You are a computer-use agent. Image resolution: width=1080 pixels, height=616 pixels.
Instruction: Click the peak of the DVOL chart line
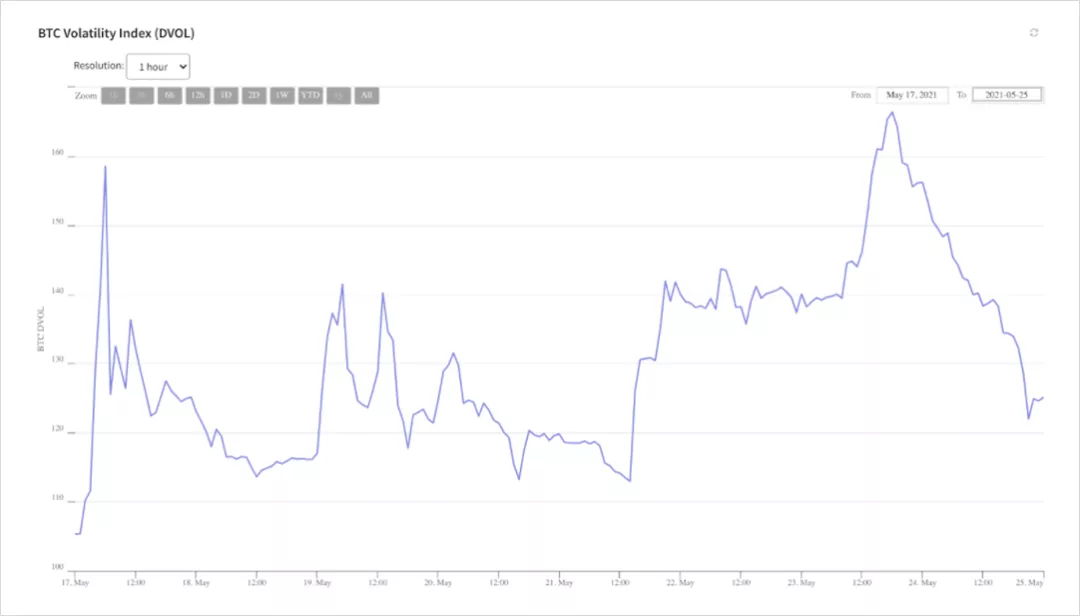(x=890, y=114)
